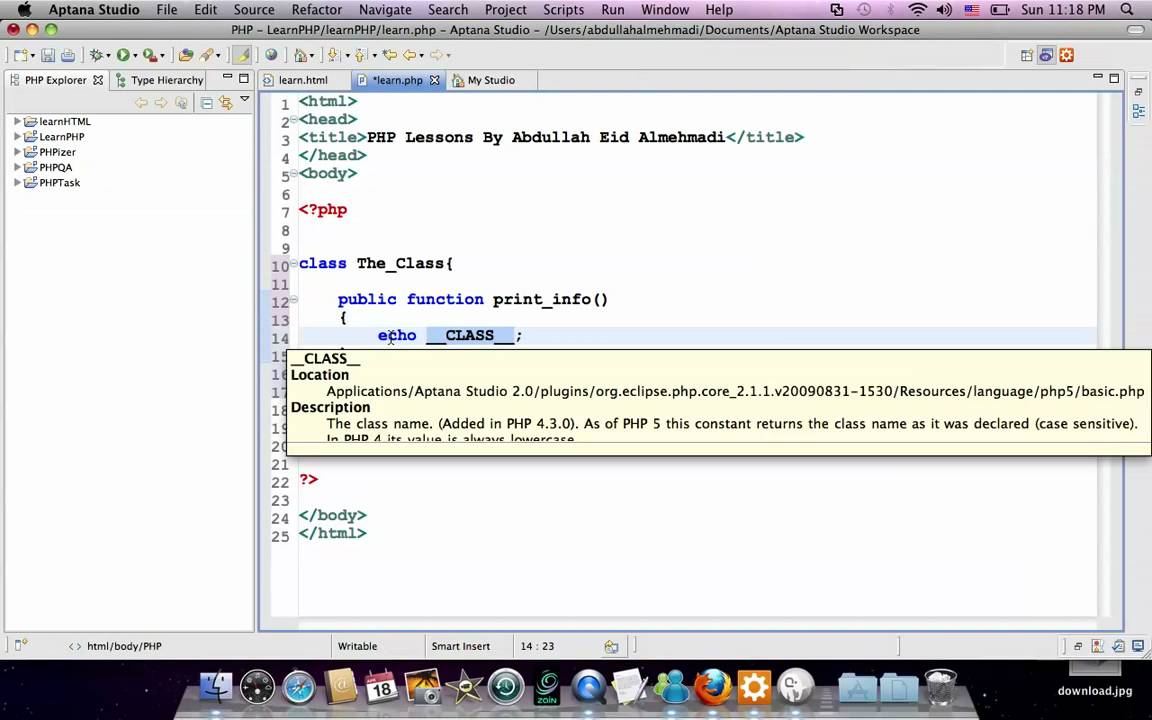Open the Navigate menu
The height and width of the screenshot is (720, 1152).
pyautogui.click(x=385, y=10)
